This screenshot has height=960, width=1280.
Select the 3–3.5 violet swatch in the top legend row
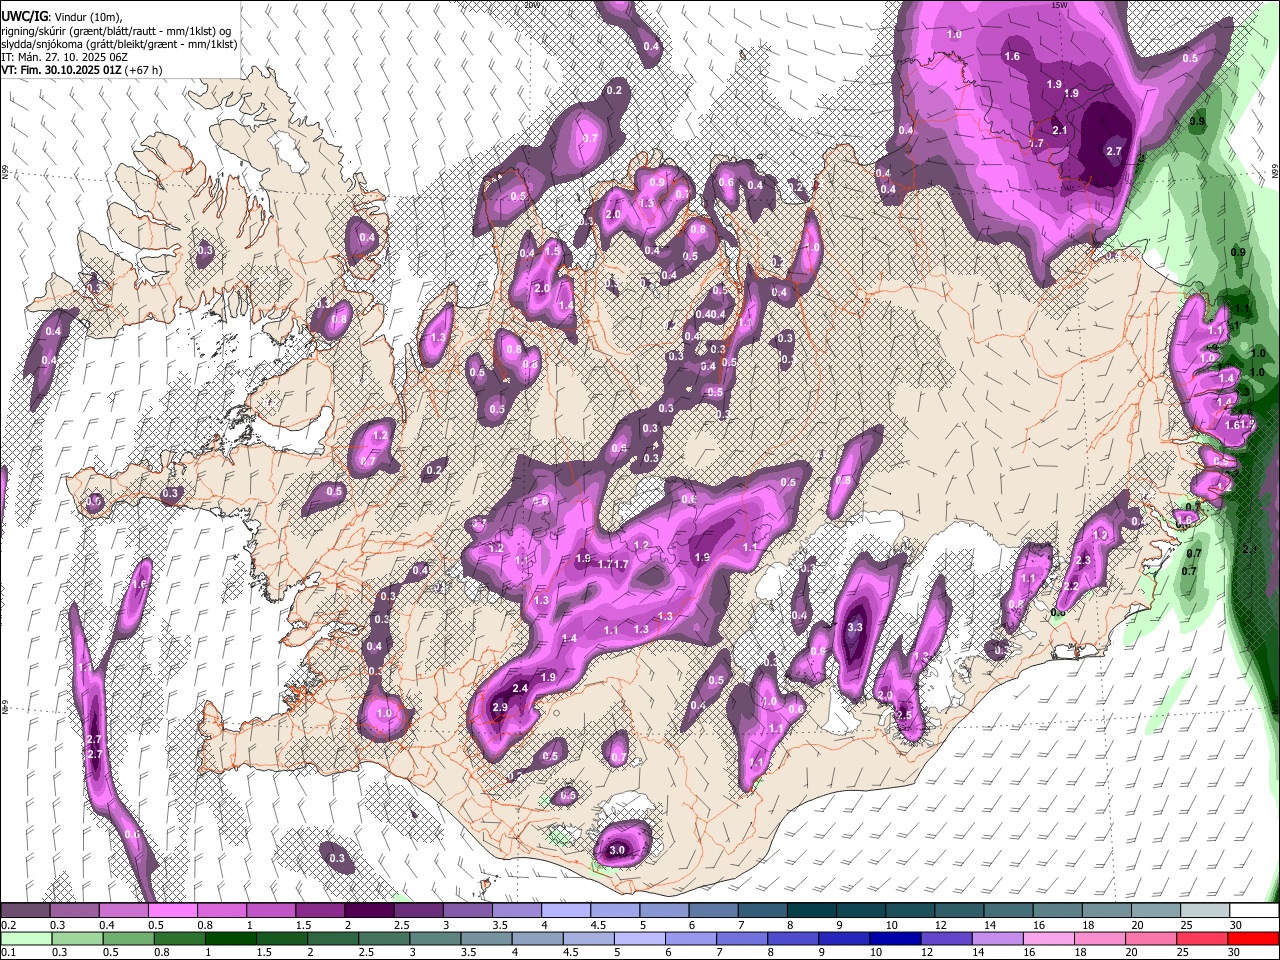pyautogui.click(x=468, y=911)
